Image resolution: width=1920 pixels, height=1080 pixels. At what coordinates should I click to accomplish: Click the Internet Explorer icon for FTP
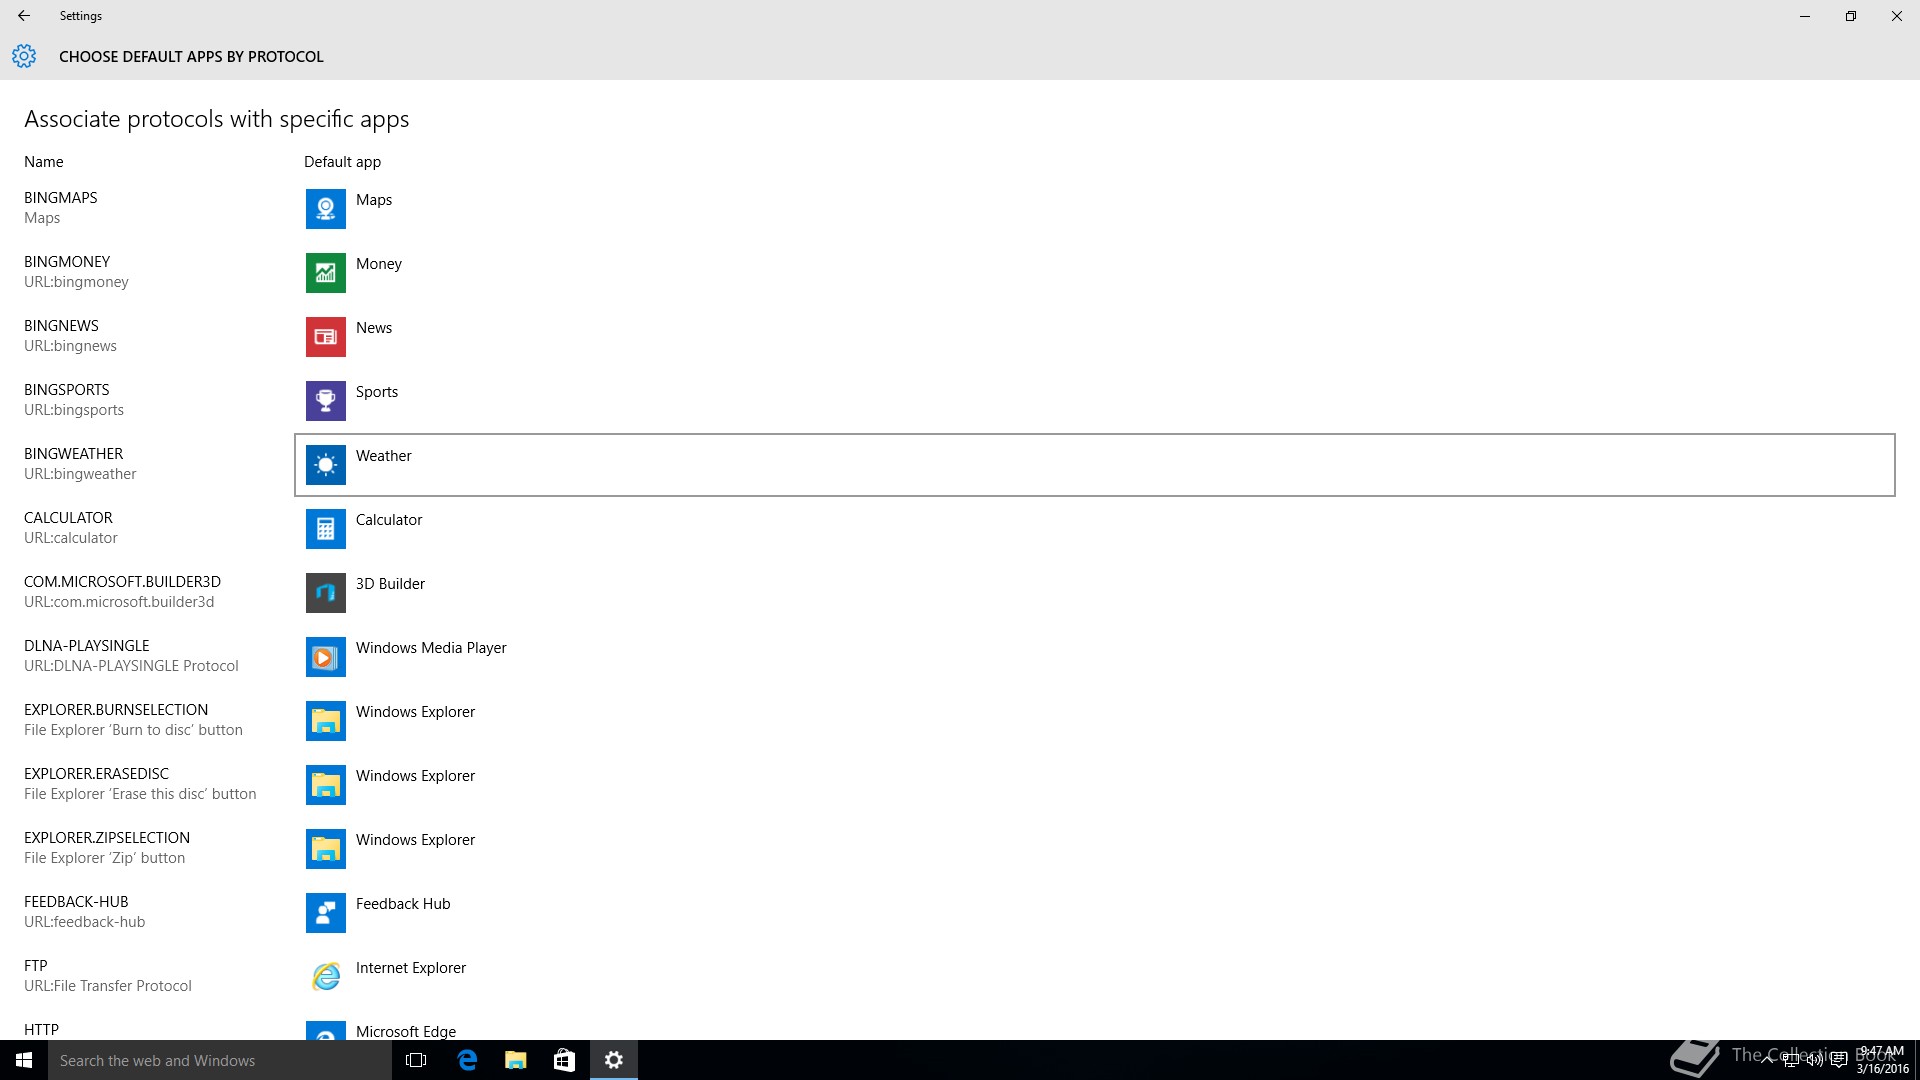tap(326, 977)
